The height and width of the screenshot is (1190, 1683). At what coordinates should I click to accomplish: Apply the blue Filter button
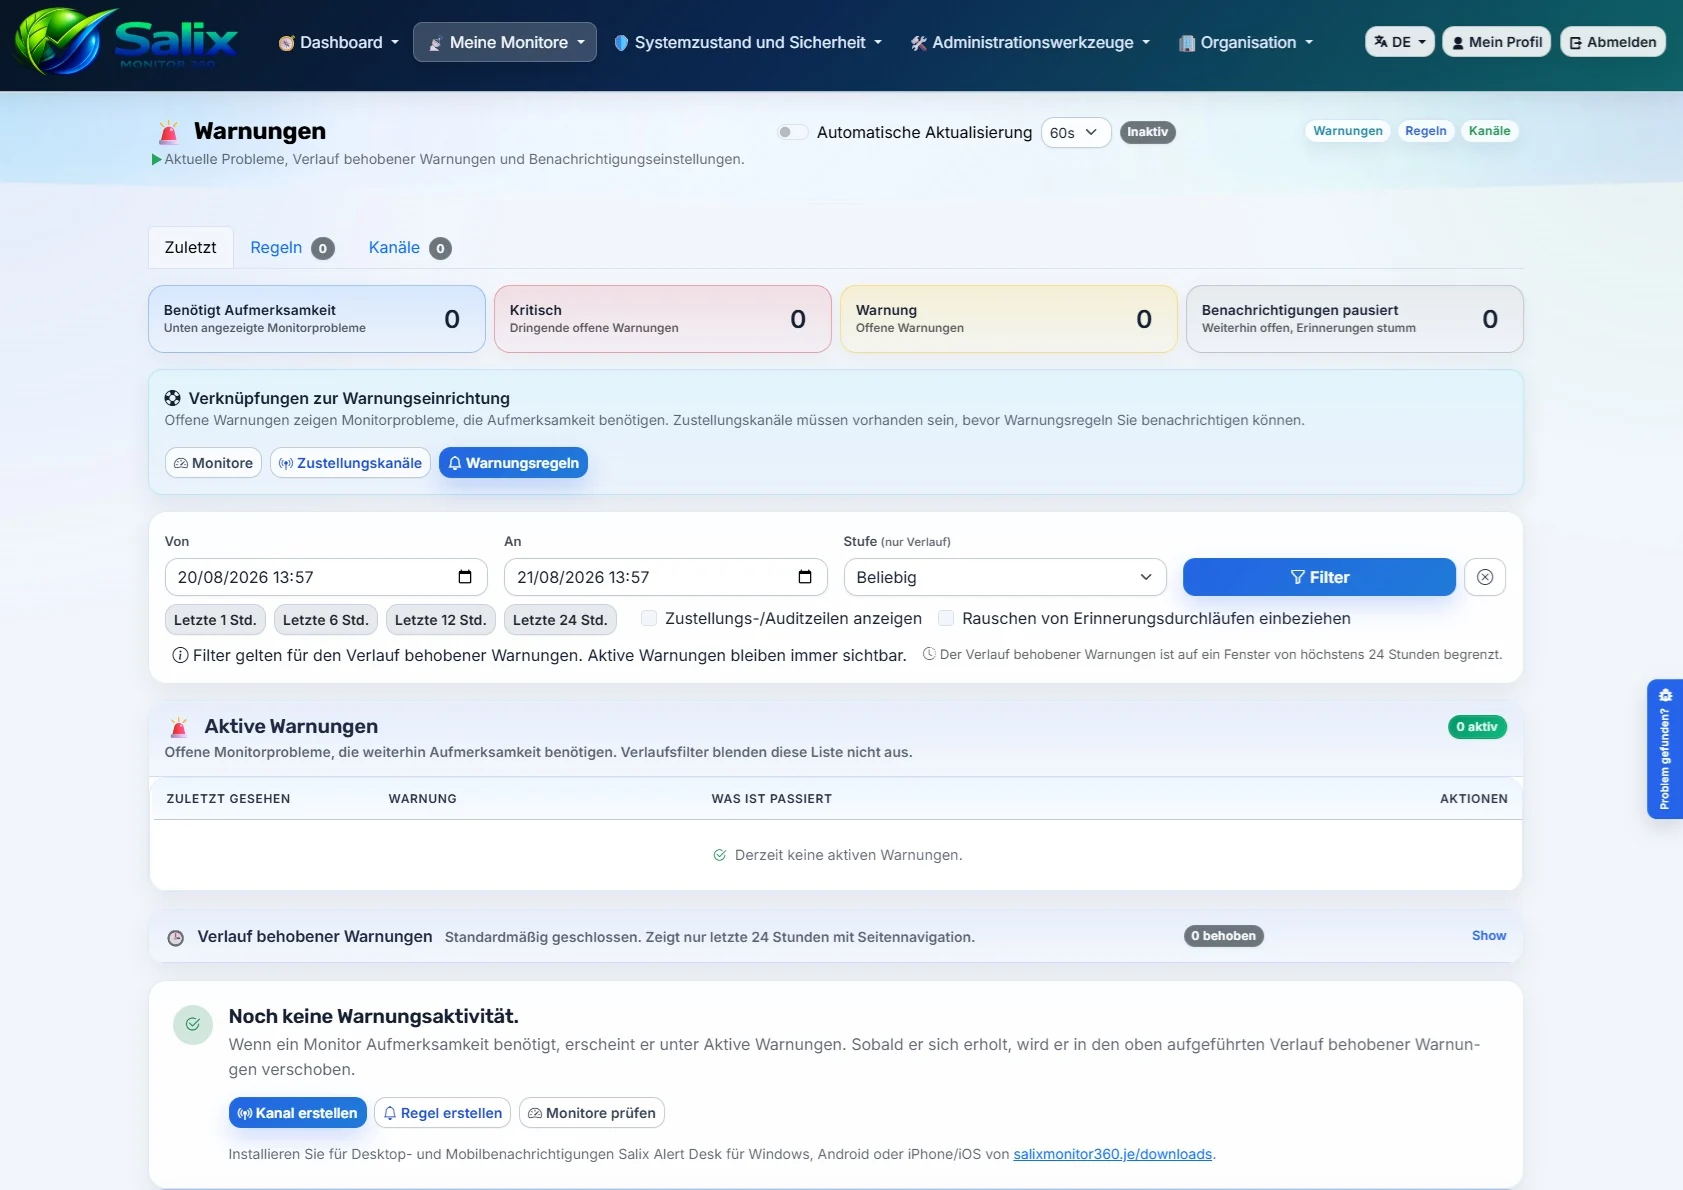(1319, 577)
